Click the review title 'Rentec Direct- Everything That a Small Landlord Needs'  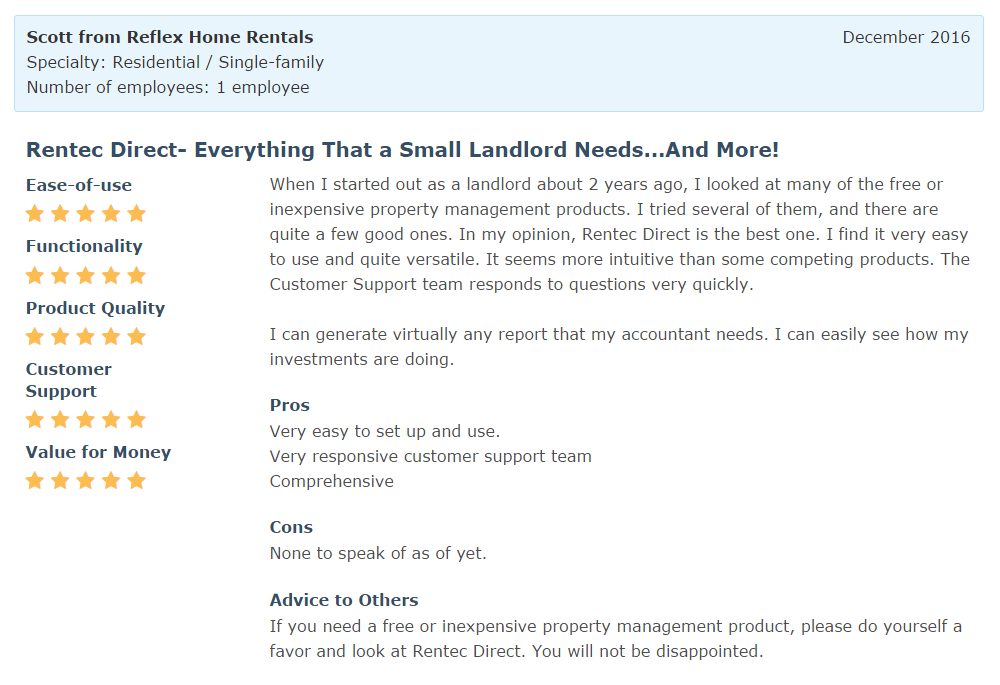point(402,150)
